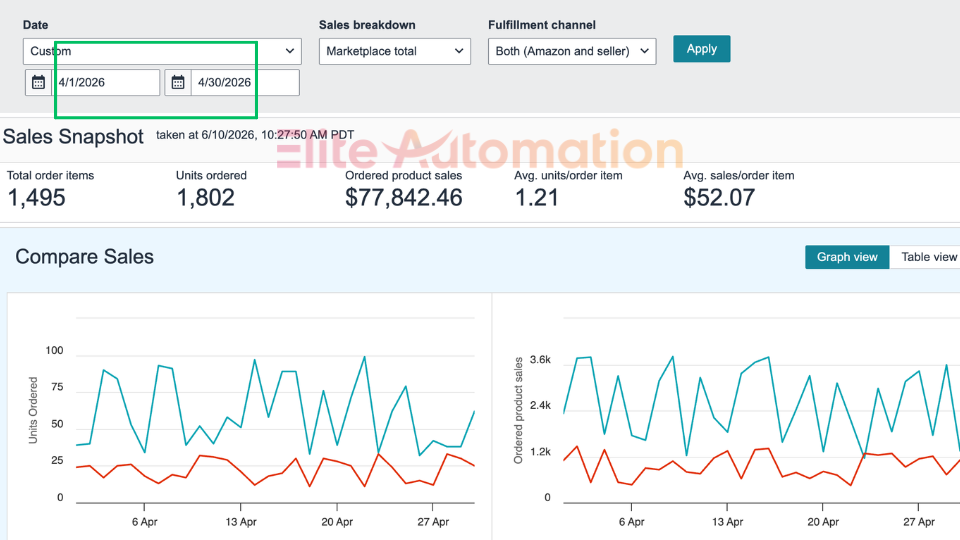
Task: Select the Total order items value 1,495
Action: click(x=36, y=198)
